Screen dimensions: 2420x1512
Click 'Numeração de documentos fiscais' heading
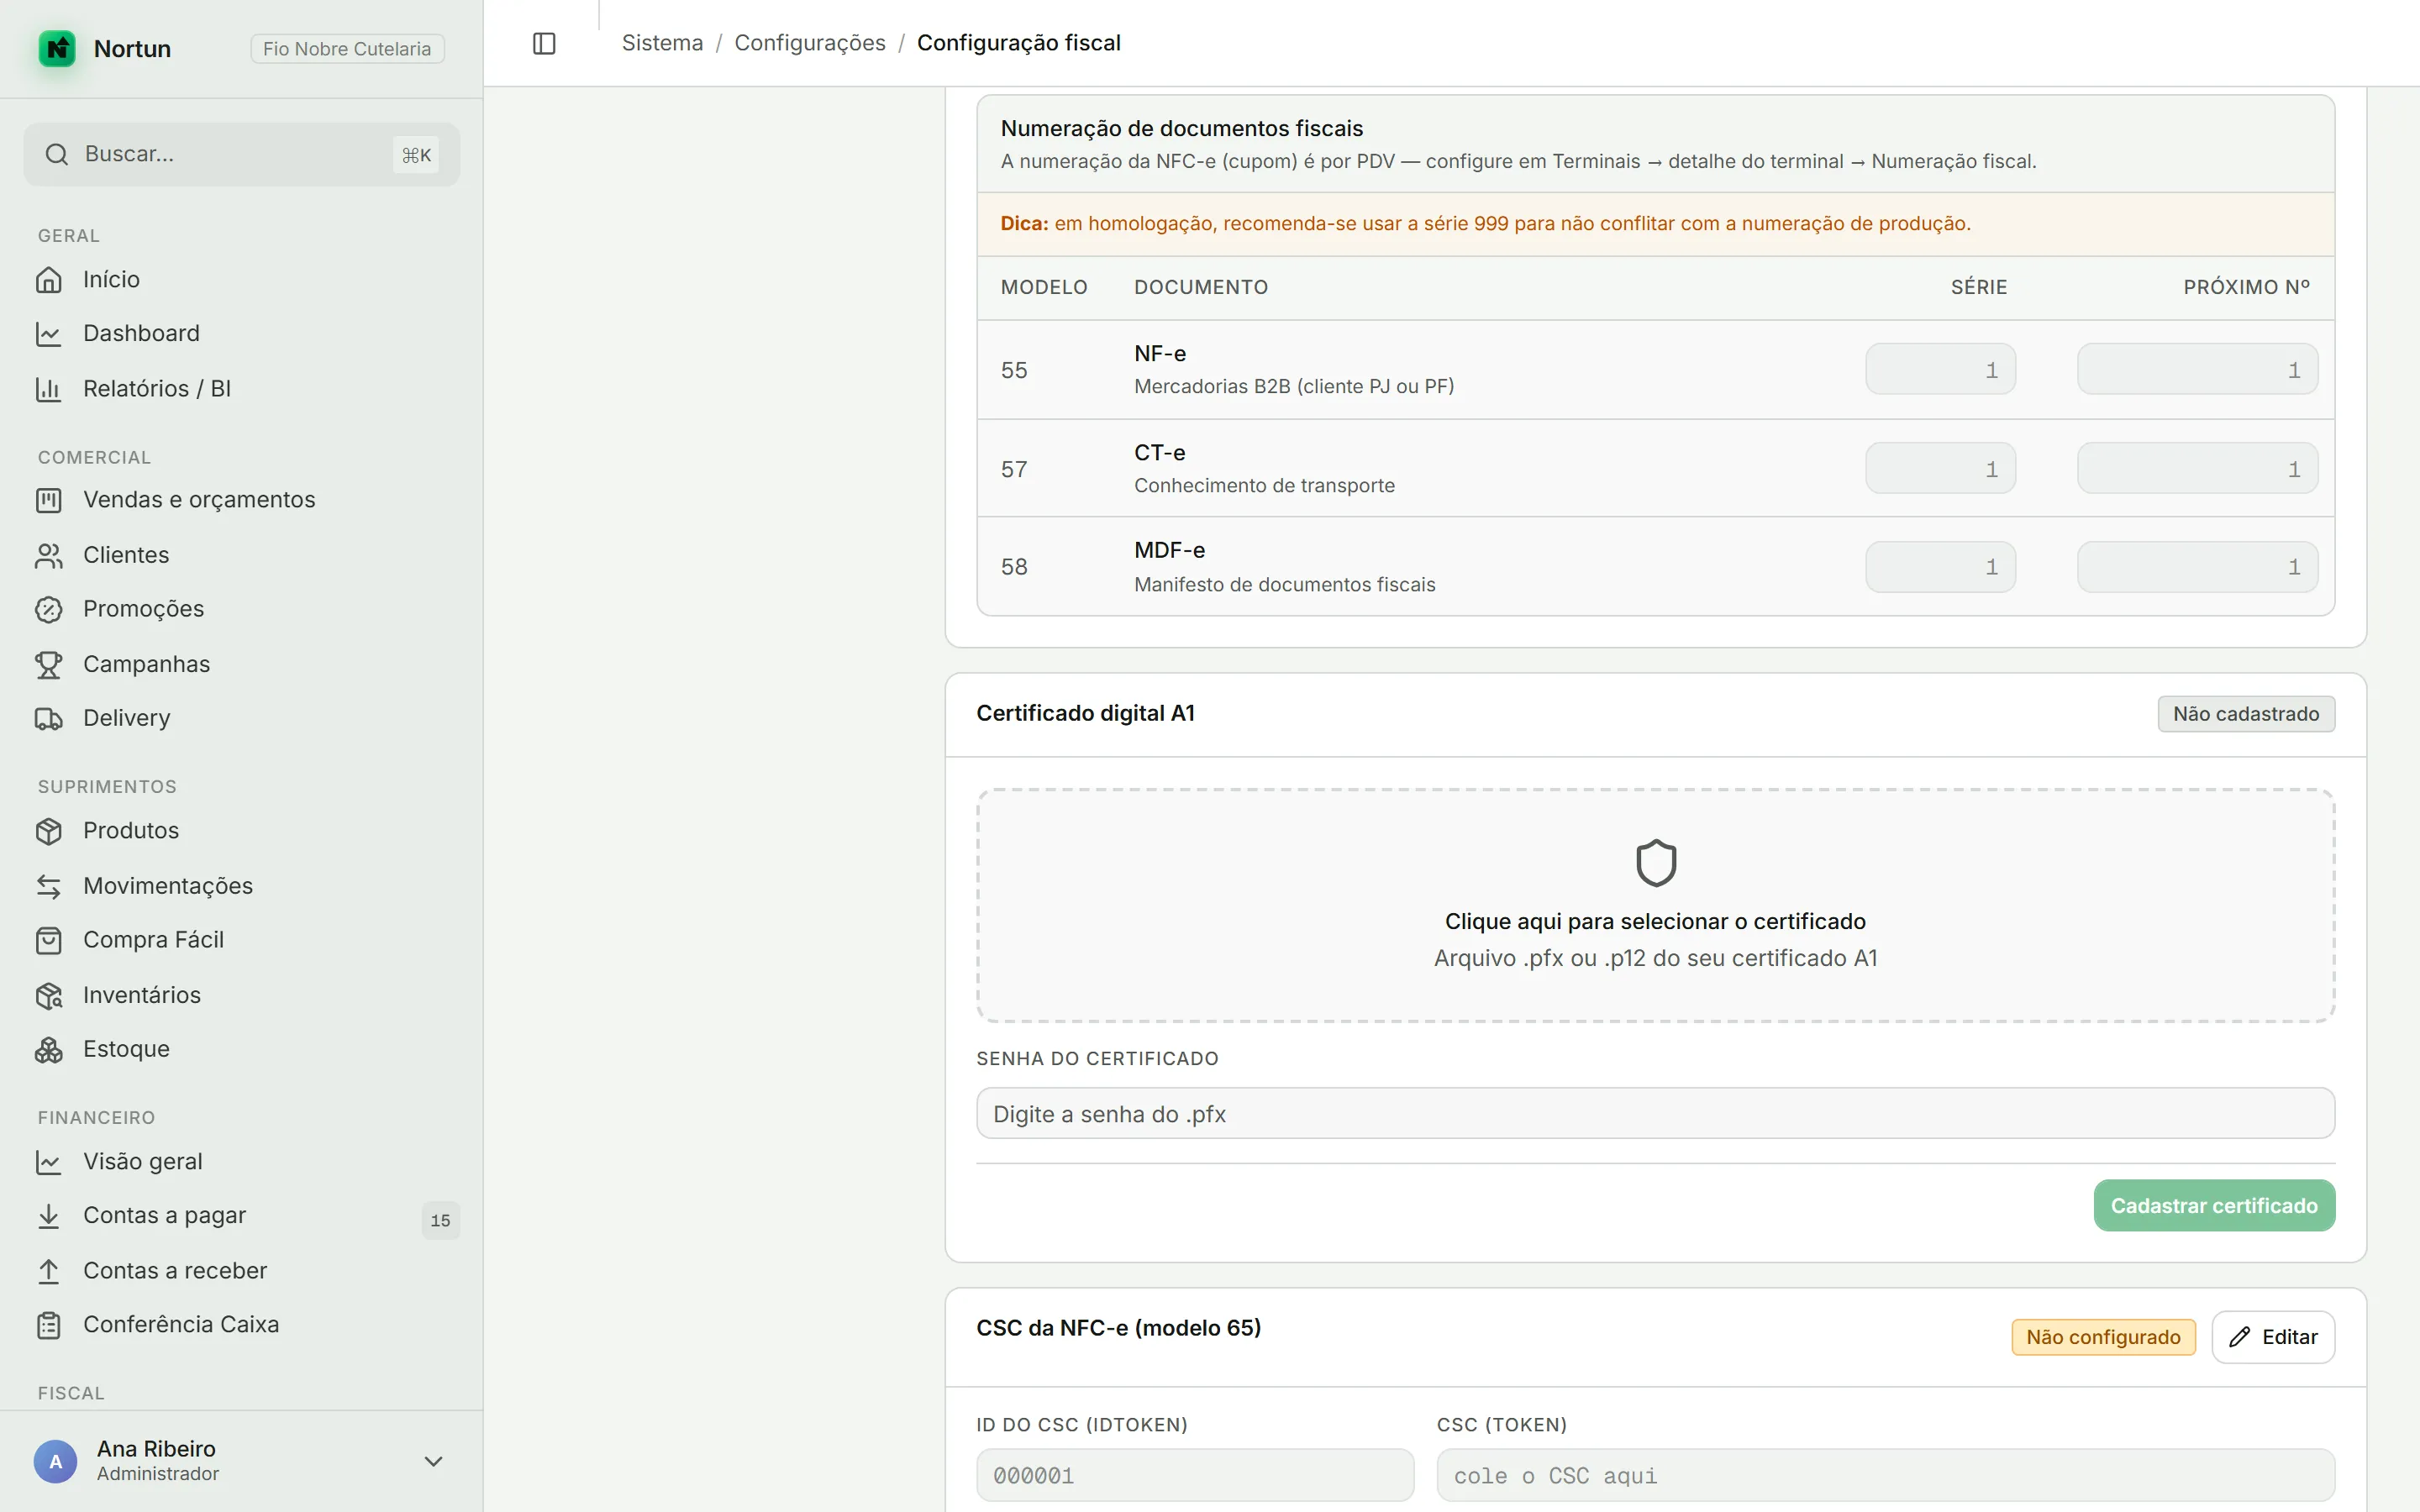(1182, 128)
